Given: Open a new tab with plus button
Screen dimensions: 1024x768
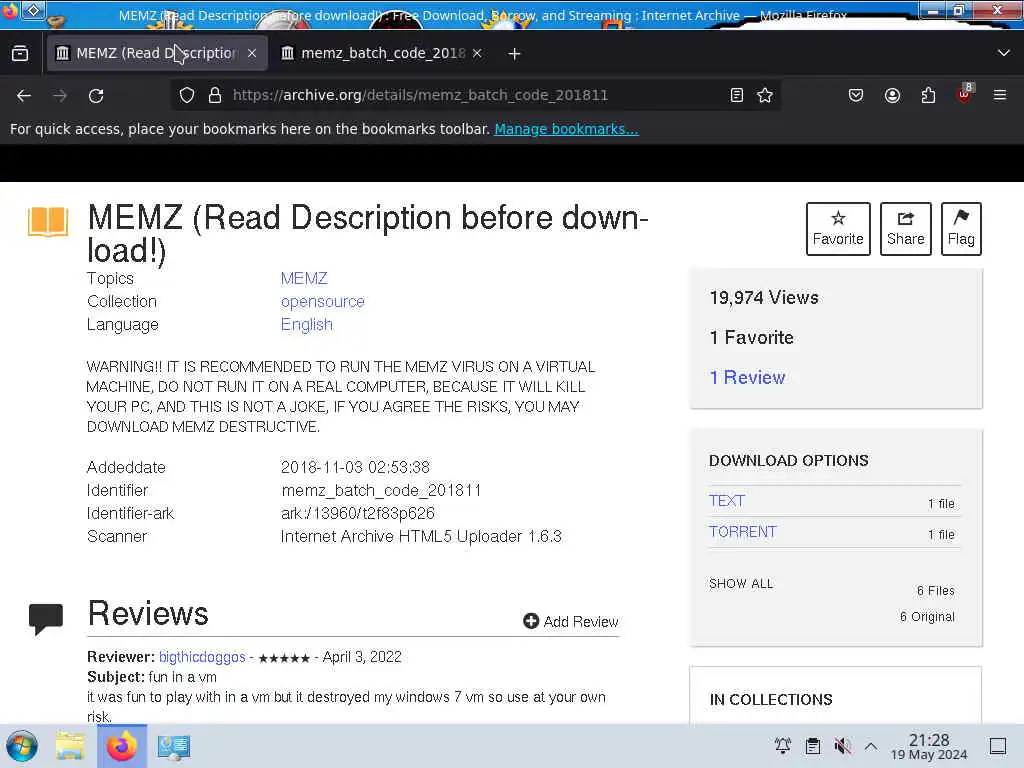Looking at the screenshot, I should pyautogui.click(x=514, y=54).
